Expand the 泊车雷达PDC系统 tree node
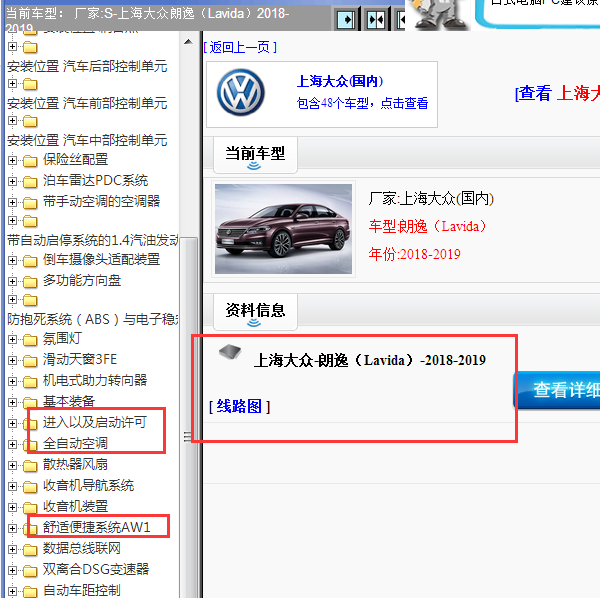Image resolution: width=600 pixels, height=598 pixels. tap(12, 181)
